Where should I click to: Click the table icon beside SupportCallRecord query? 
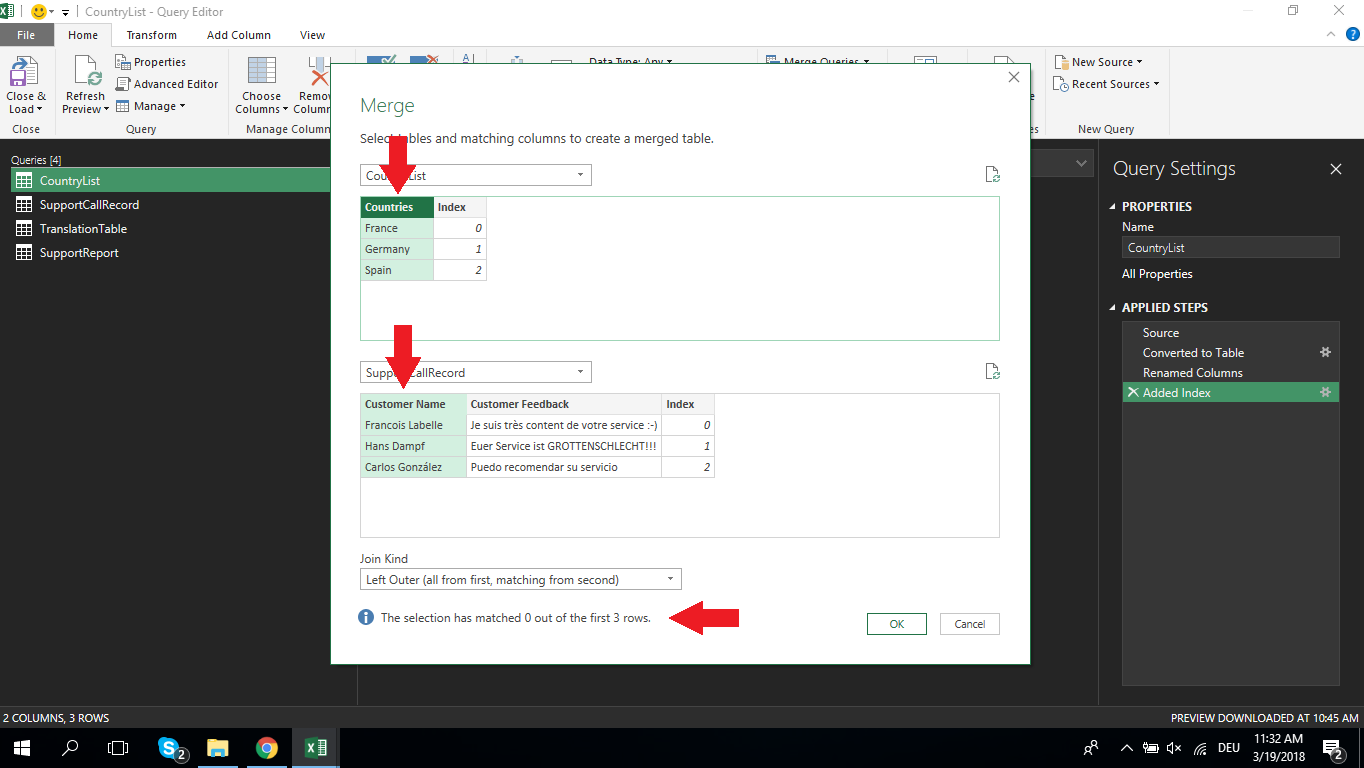24,204
